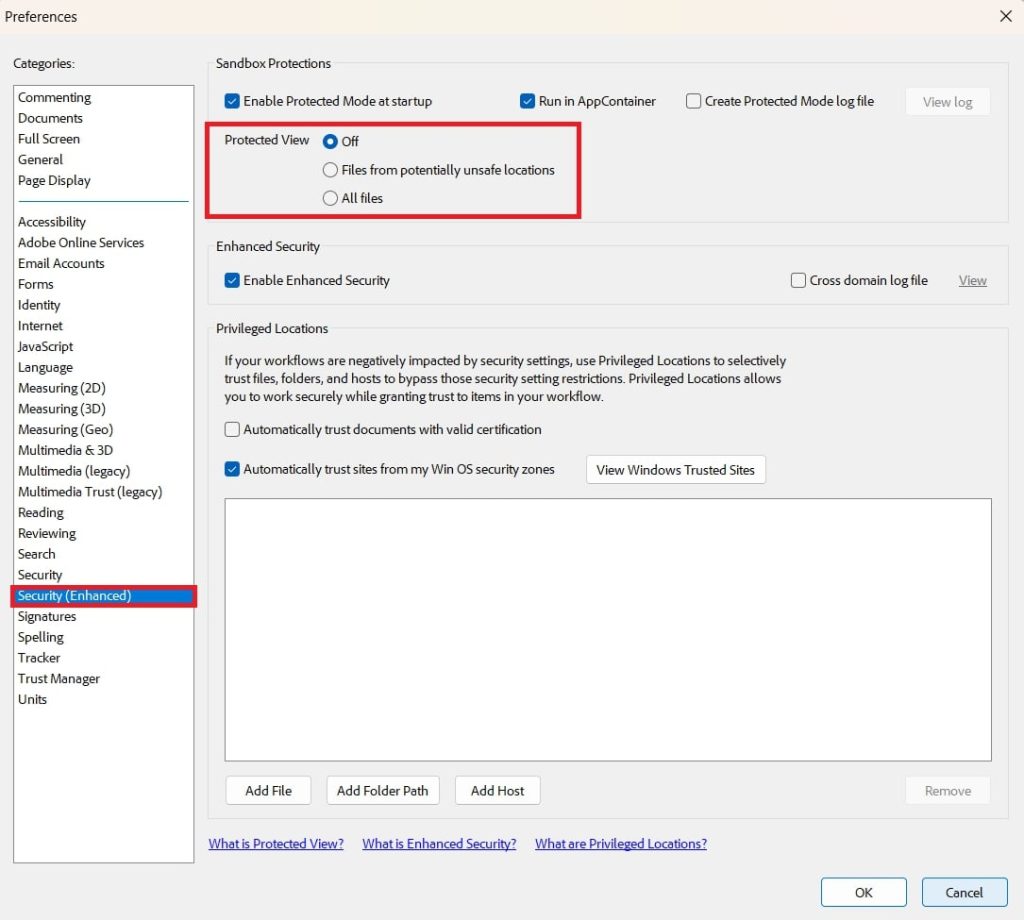Select Security (Enhanced) category
The height and width of the screenshot is (920, 1024).
click(103, 596)
